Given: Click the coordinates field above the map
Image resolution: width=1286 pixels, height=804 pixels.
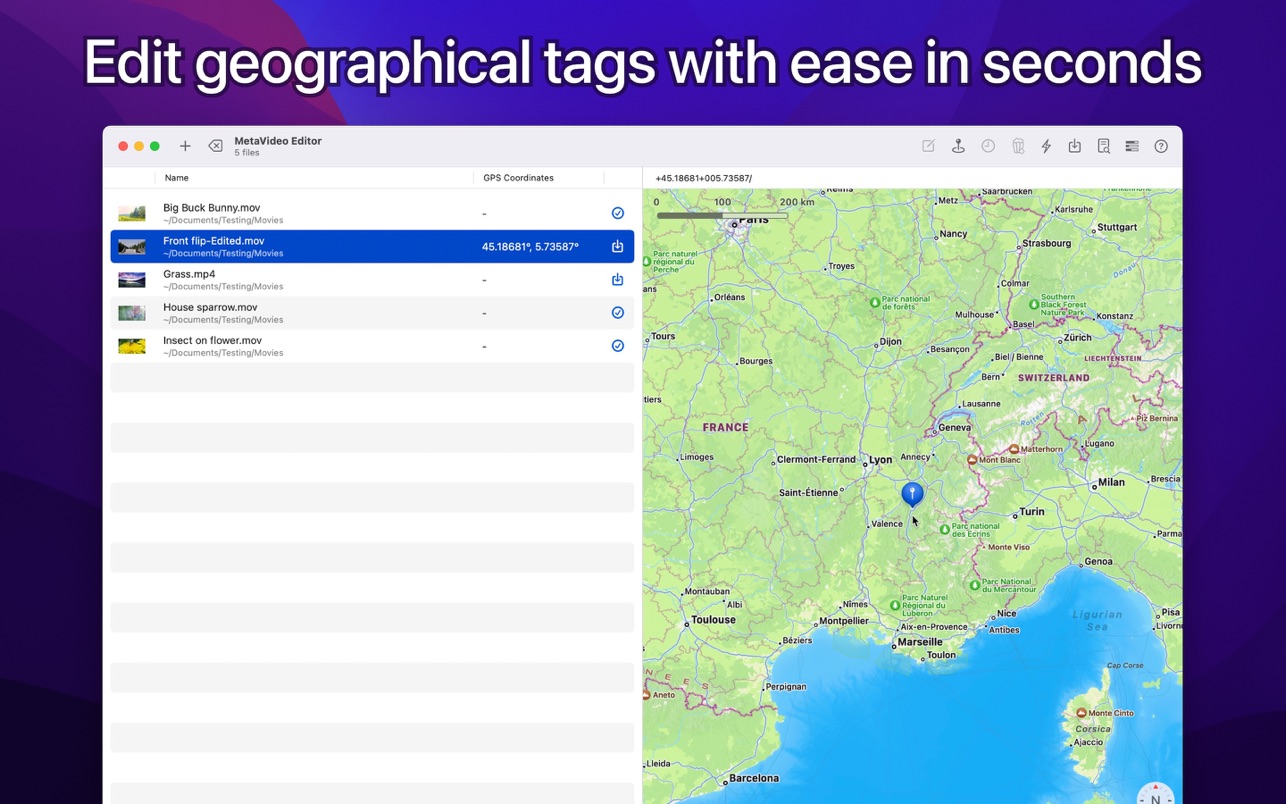Looking at the screenshot, I should tap(912, 178).
